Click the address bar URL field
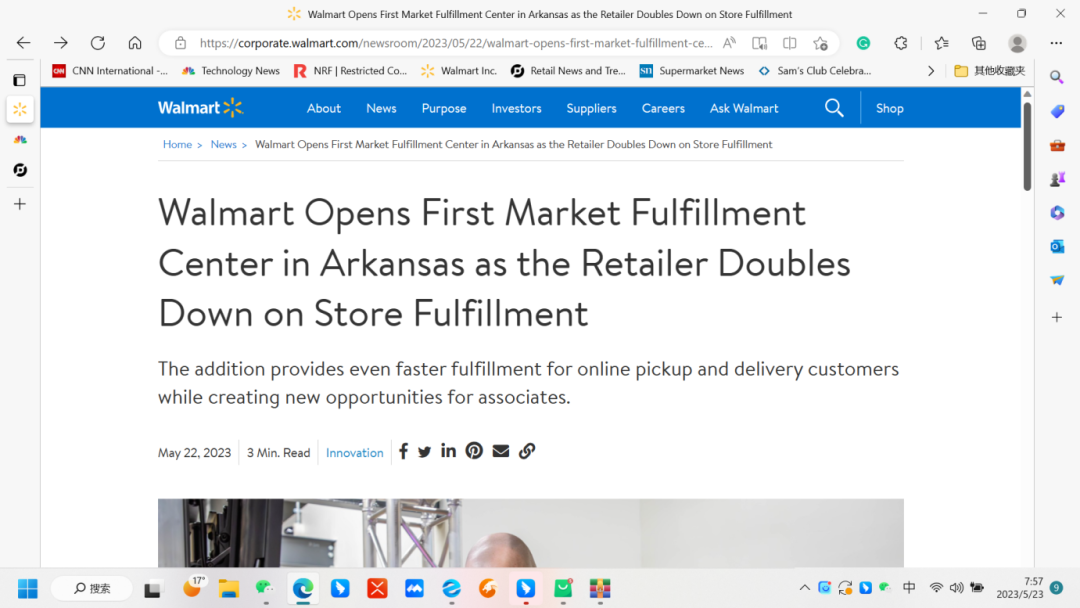 click(456, 43)
